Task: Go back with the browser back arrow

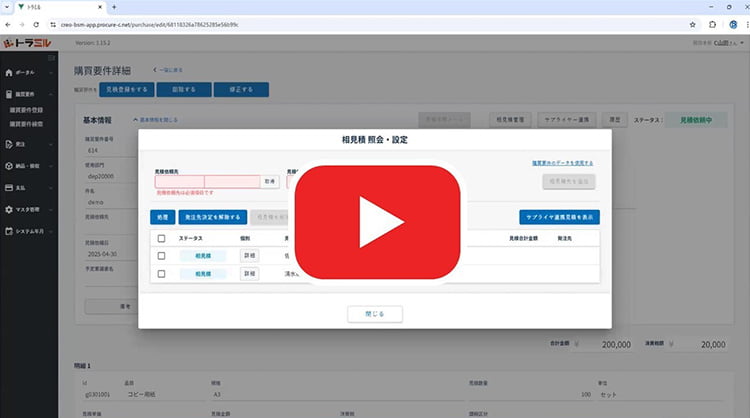Action: coord(8,24)
